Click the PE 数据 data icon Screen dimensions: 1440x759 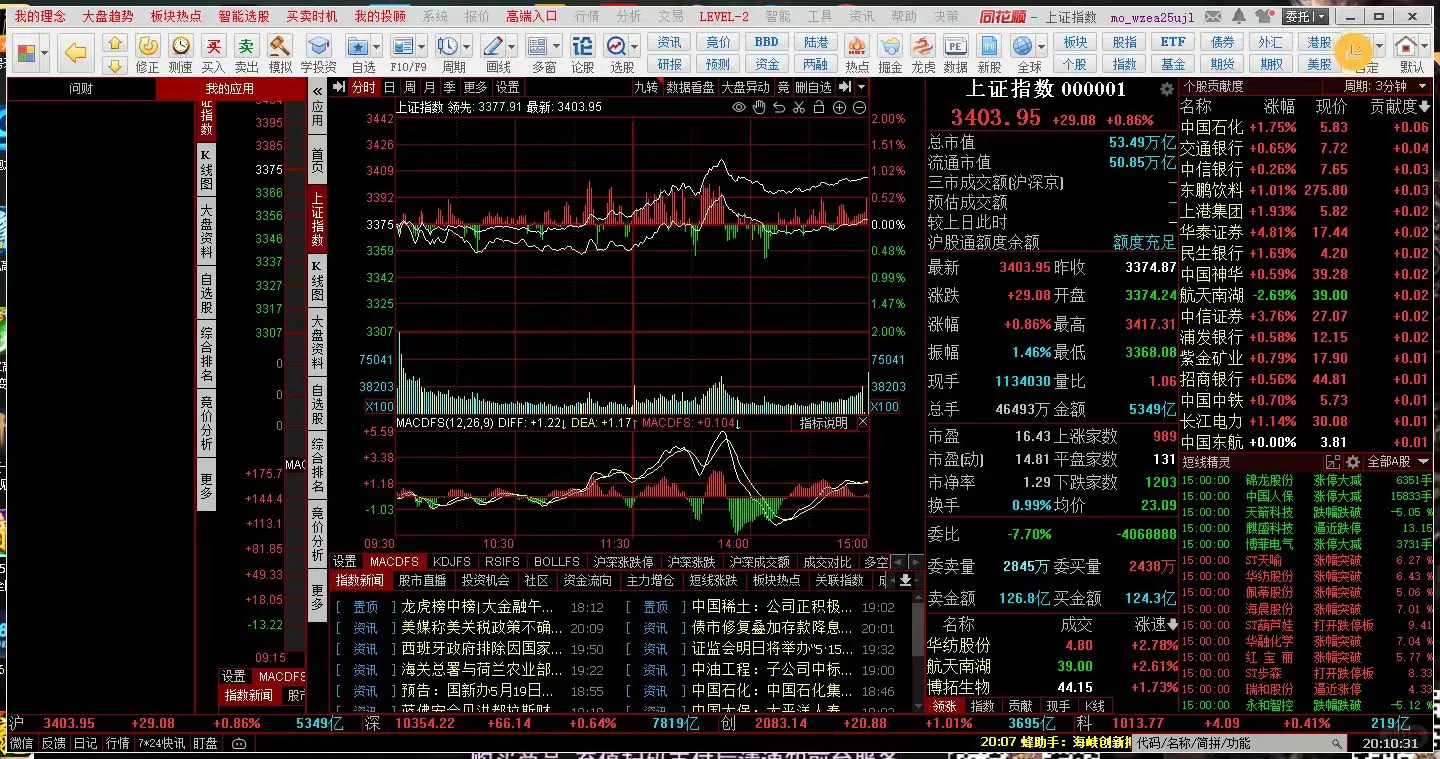[955, 48]
